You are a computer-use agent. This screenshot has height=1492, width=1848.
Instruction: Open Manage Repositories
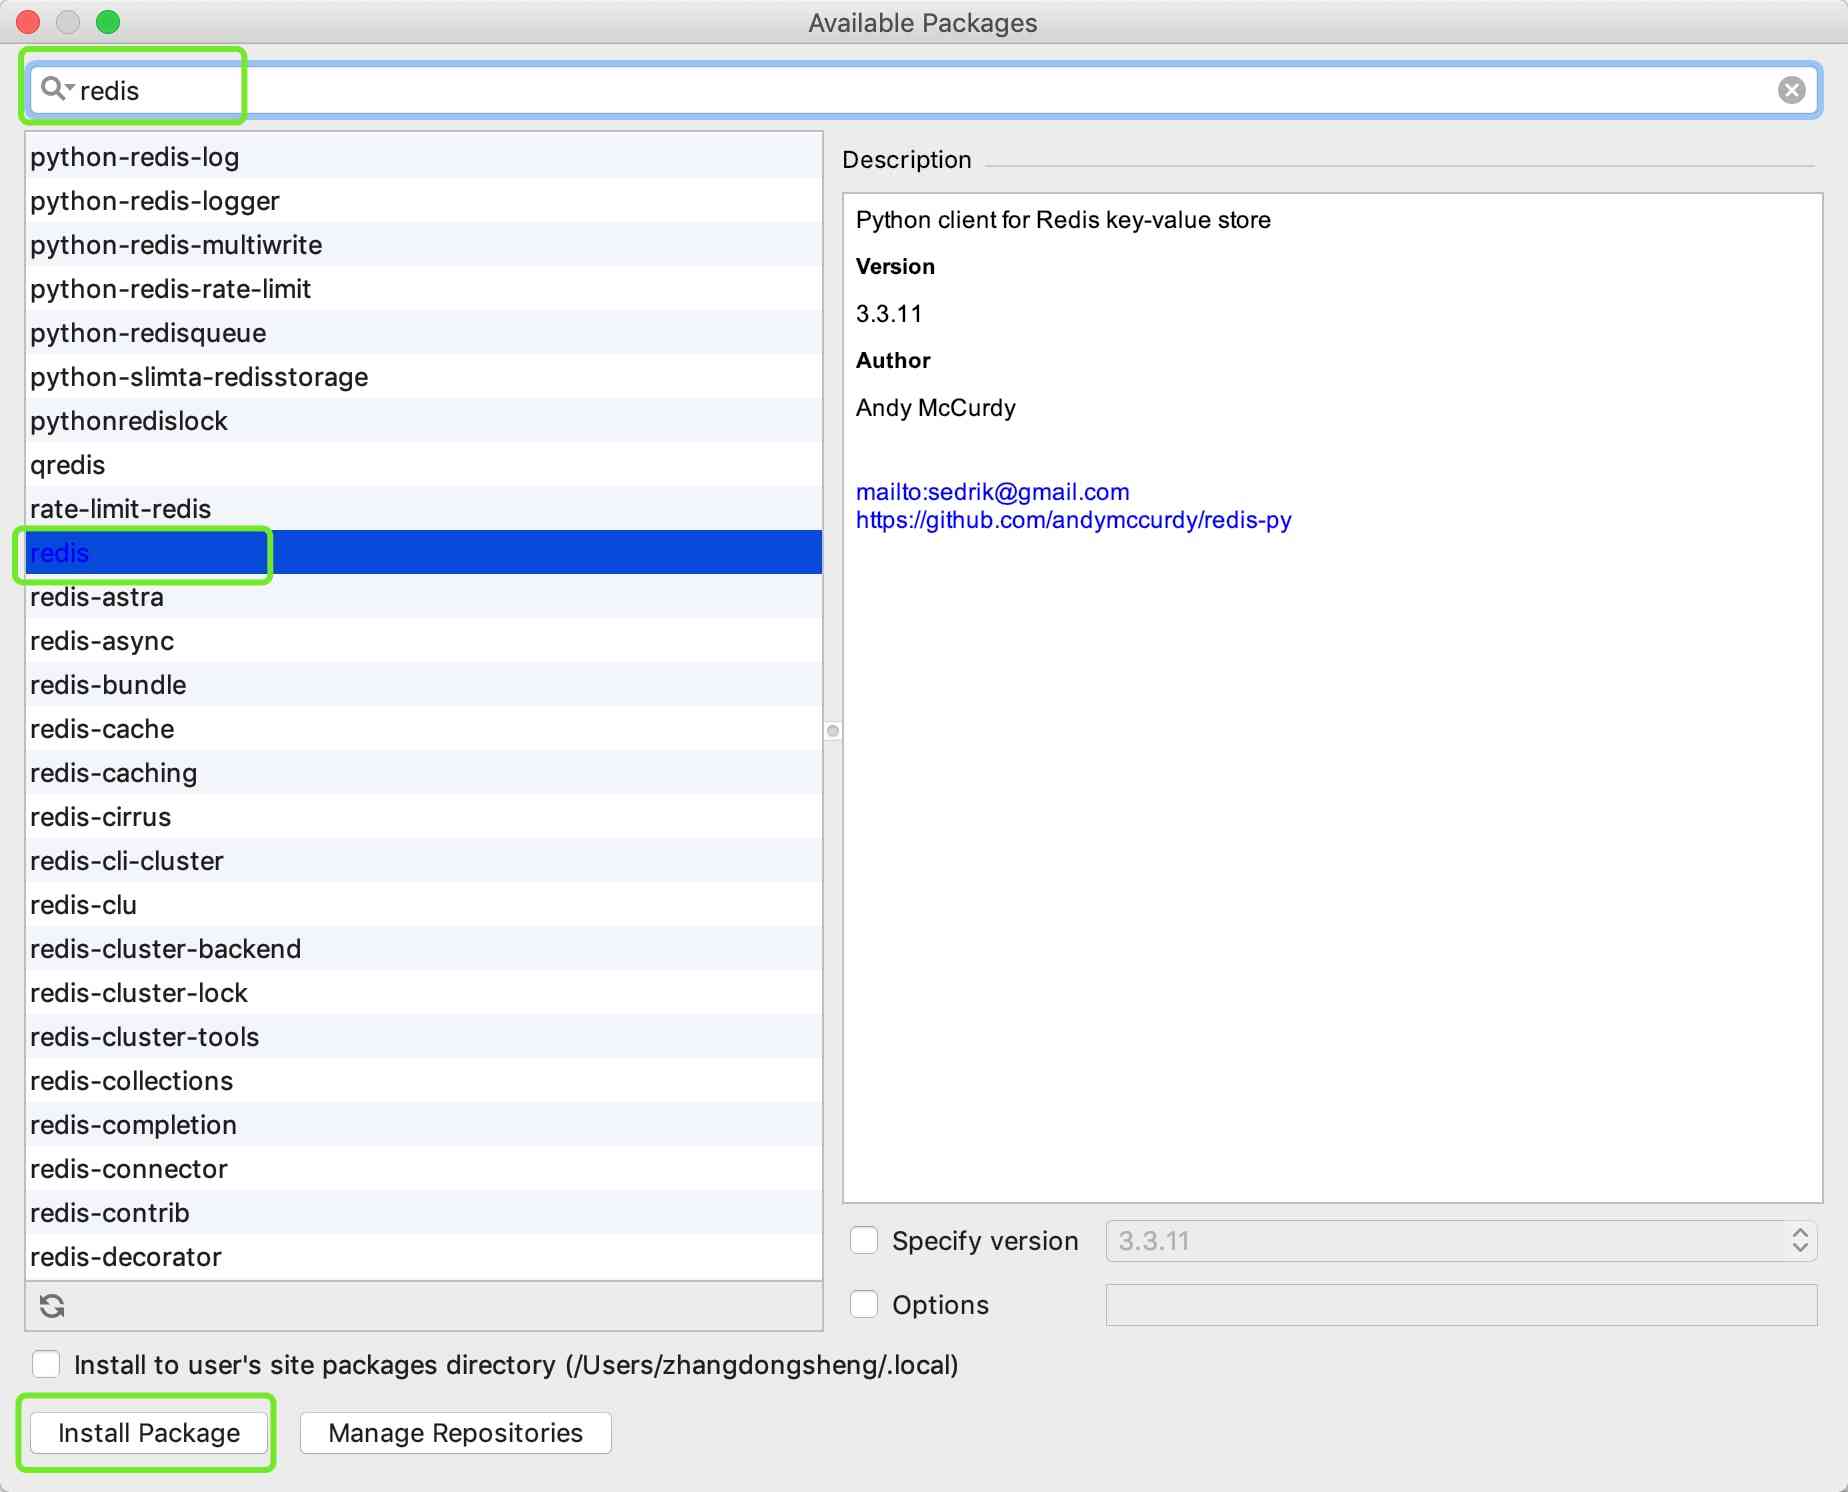point(455,1432)
